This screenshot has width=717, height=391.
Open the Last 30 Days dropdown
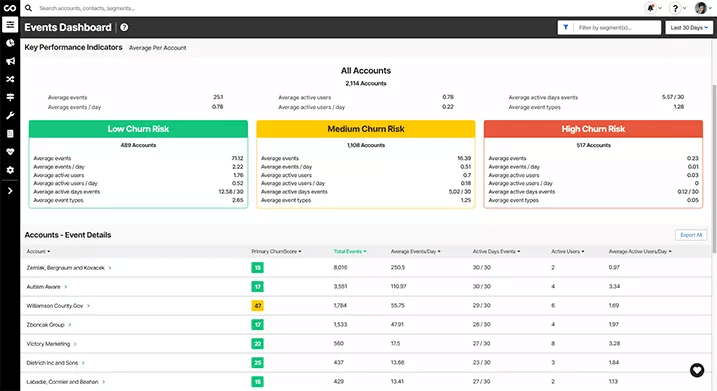(x=689, y=27)
